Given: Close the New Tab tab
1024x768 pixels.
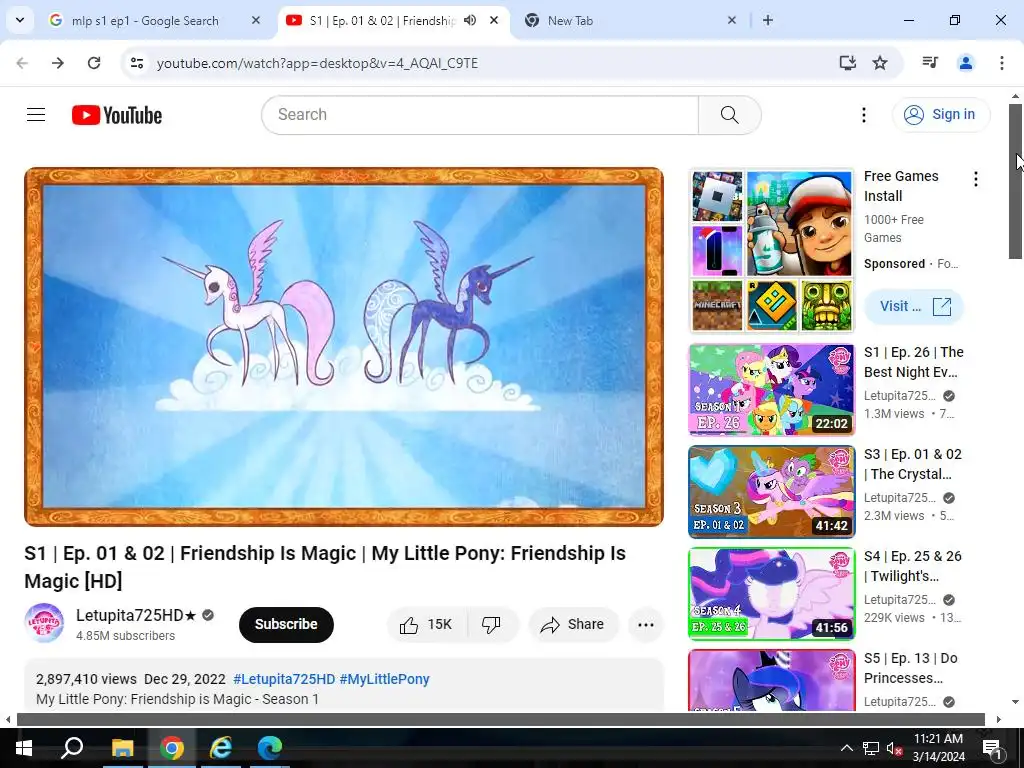Looking at the screenshot, I should [x=732, y=20].
